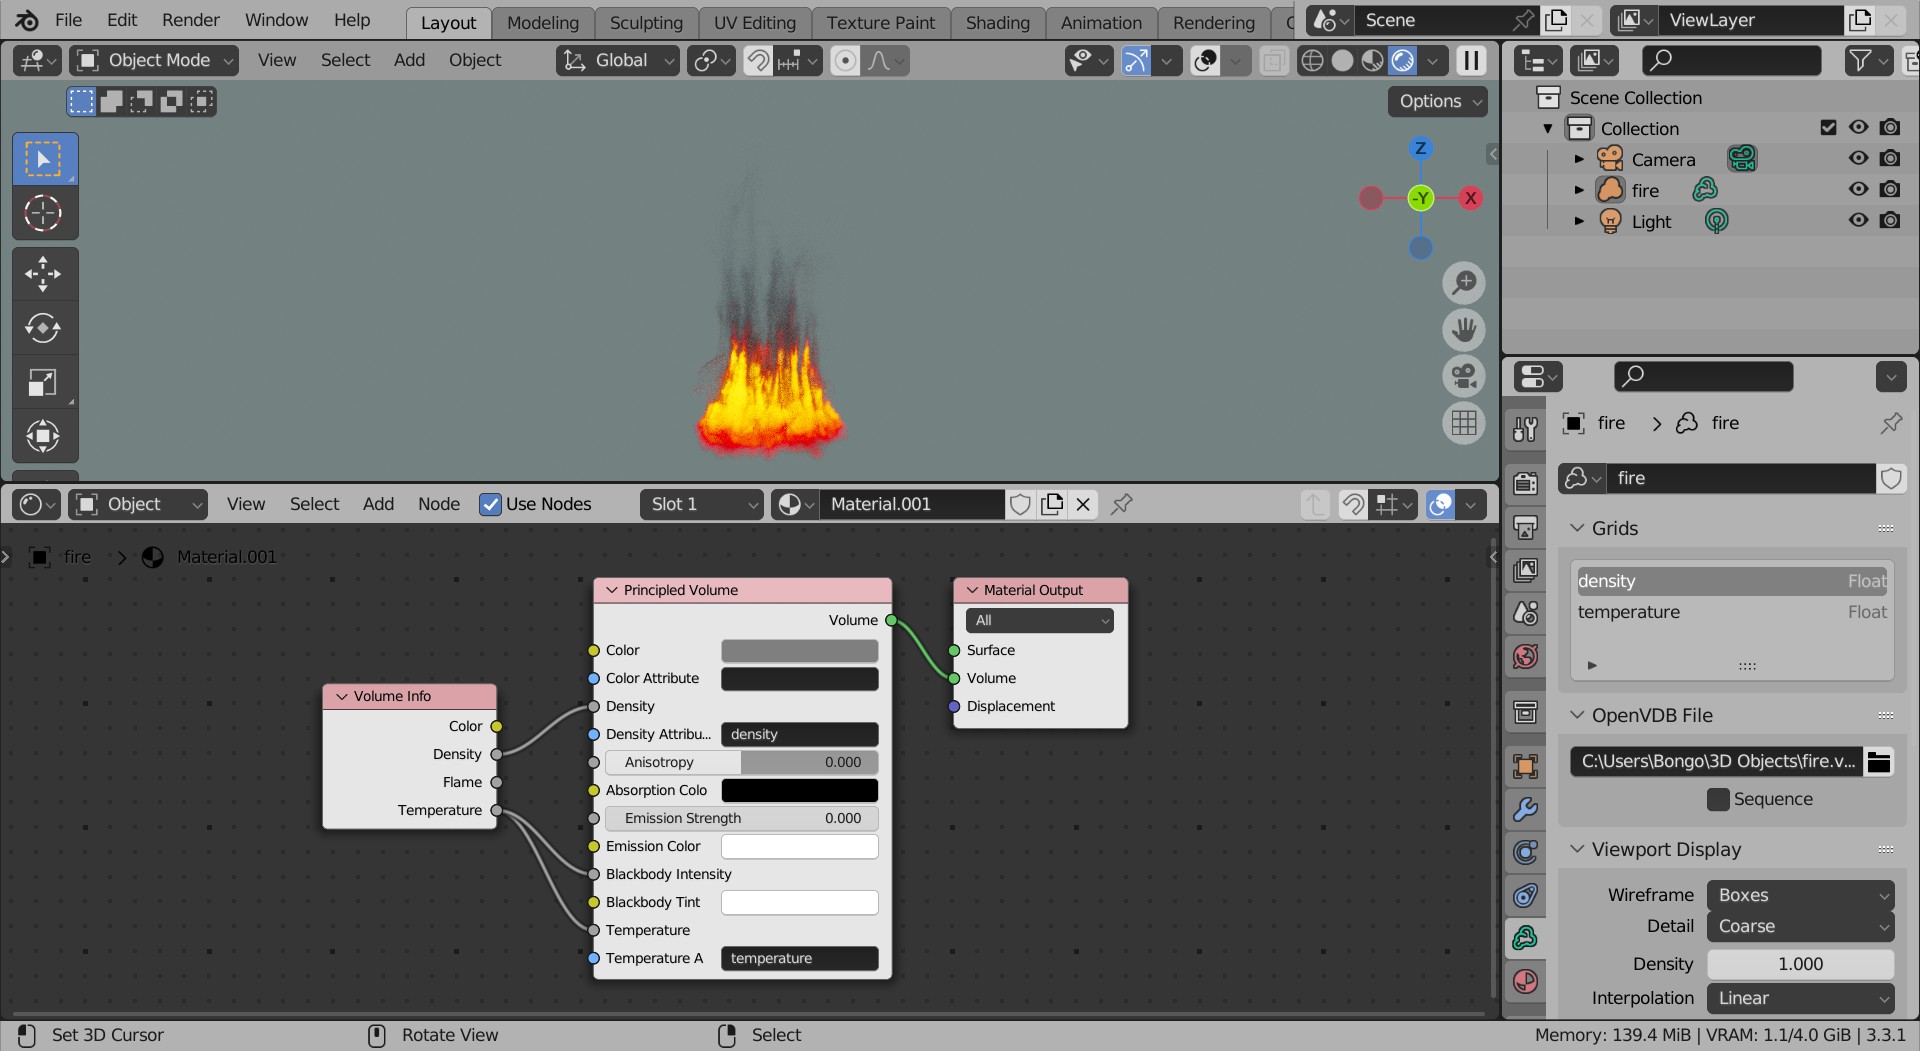
Task: Select the Move tool
Action: [x=44, y=274]
